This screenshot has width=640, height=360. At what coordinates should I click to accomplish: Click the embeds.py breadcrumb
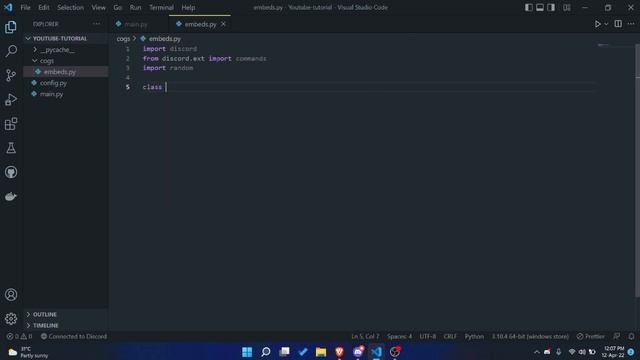coord(161,39)
